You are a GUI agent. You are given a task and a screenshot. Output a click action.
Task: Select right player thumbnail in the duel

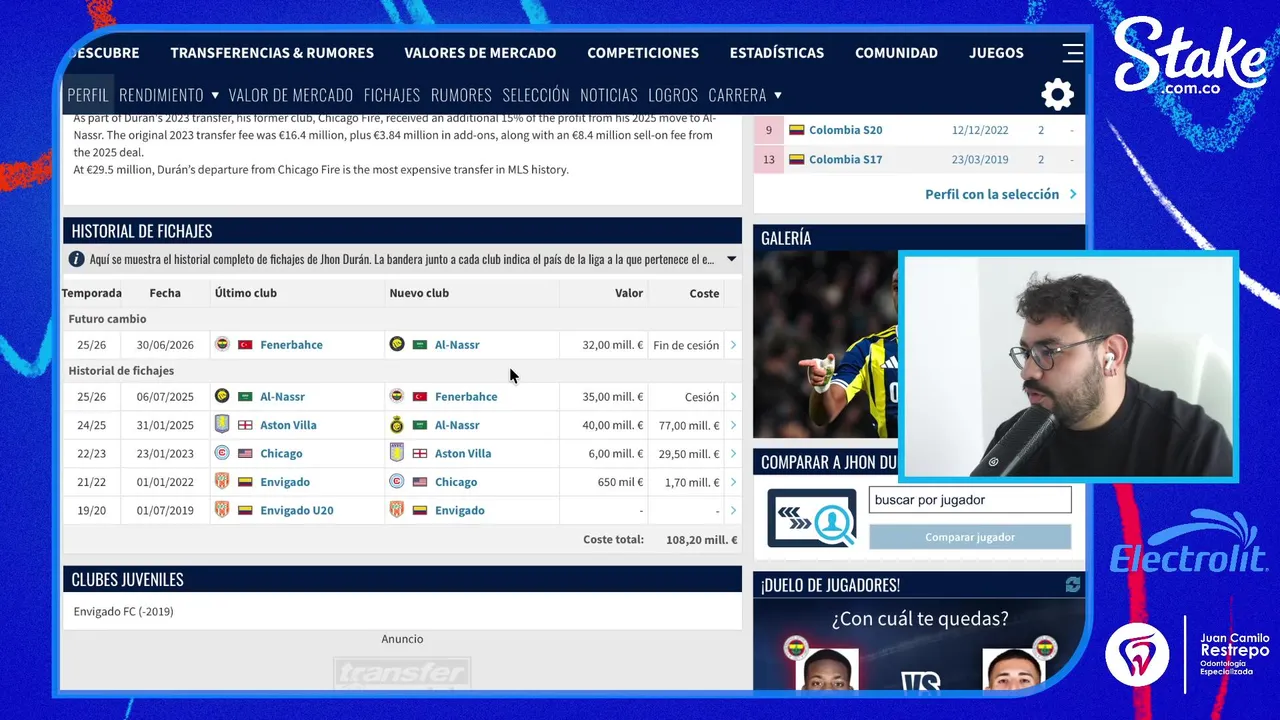pyautogui.click(x=1013, y=669)
